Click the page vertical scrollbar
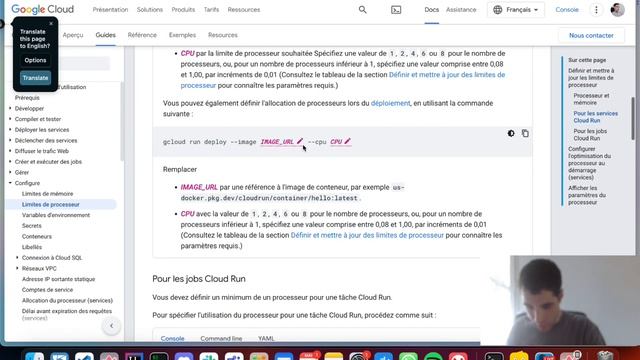The width and height of the screenshot is (640, 360). (633, 118)
